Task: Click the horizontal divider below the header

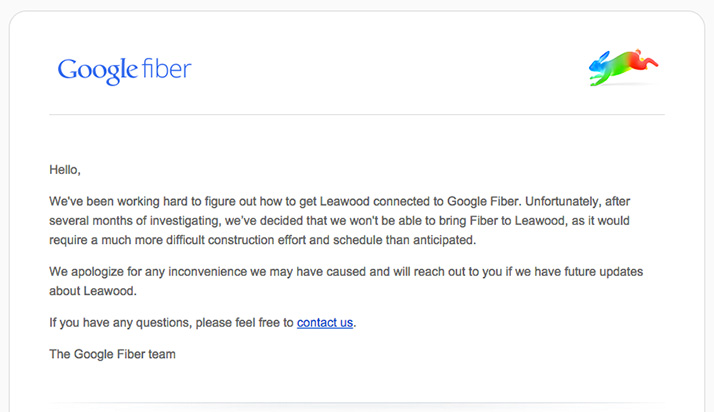Action: [356, 115]
